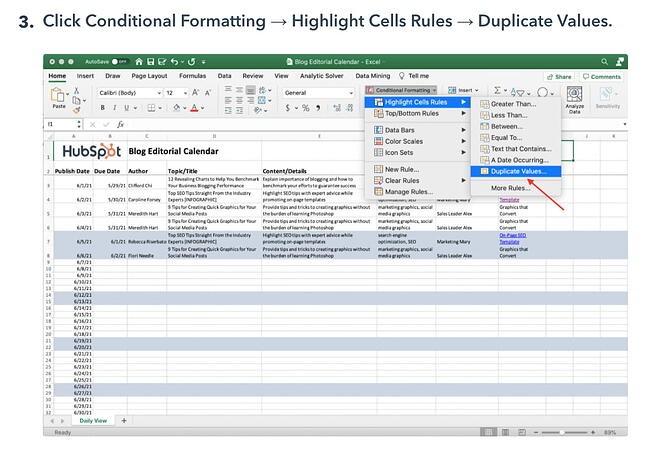The height and width of the screenshot is (449, 649).
Task: Click the fx Insert Function icon
Action: (x=120, y=125)
